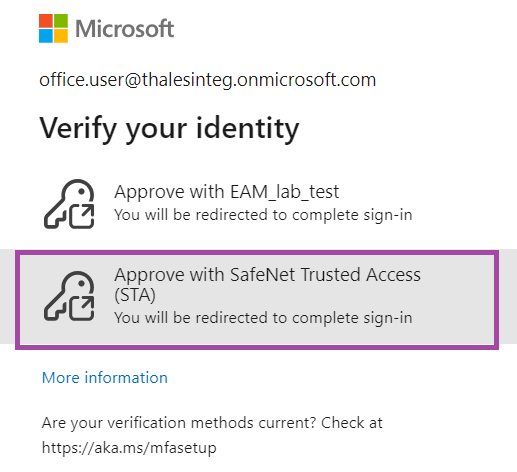Click the Microsoft wordmark text
This screenshot has height=472, width=517.
click(125, 29)
